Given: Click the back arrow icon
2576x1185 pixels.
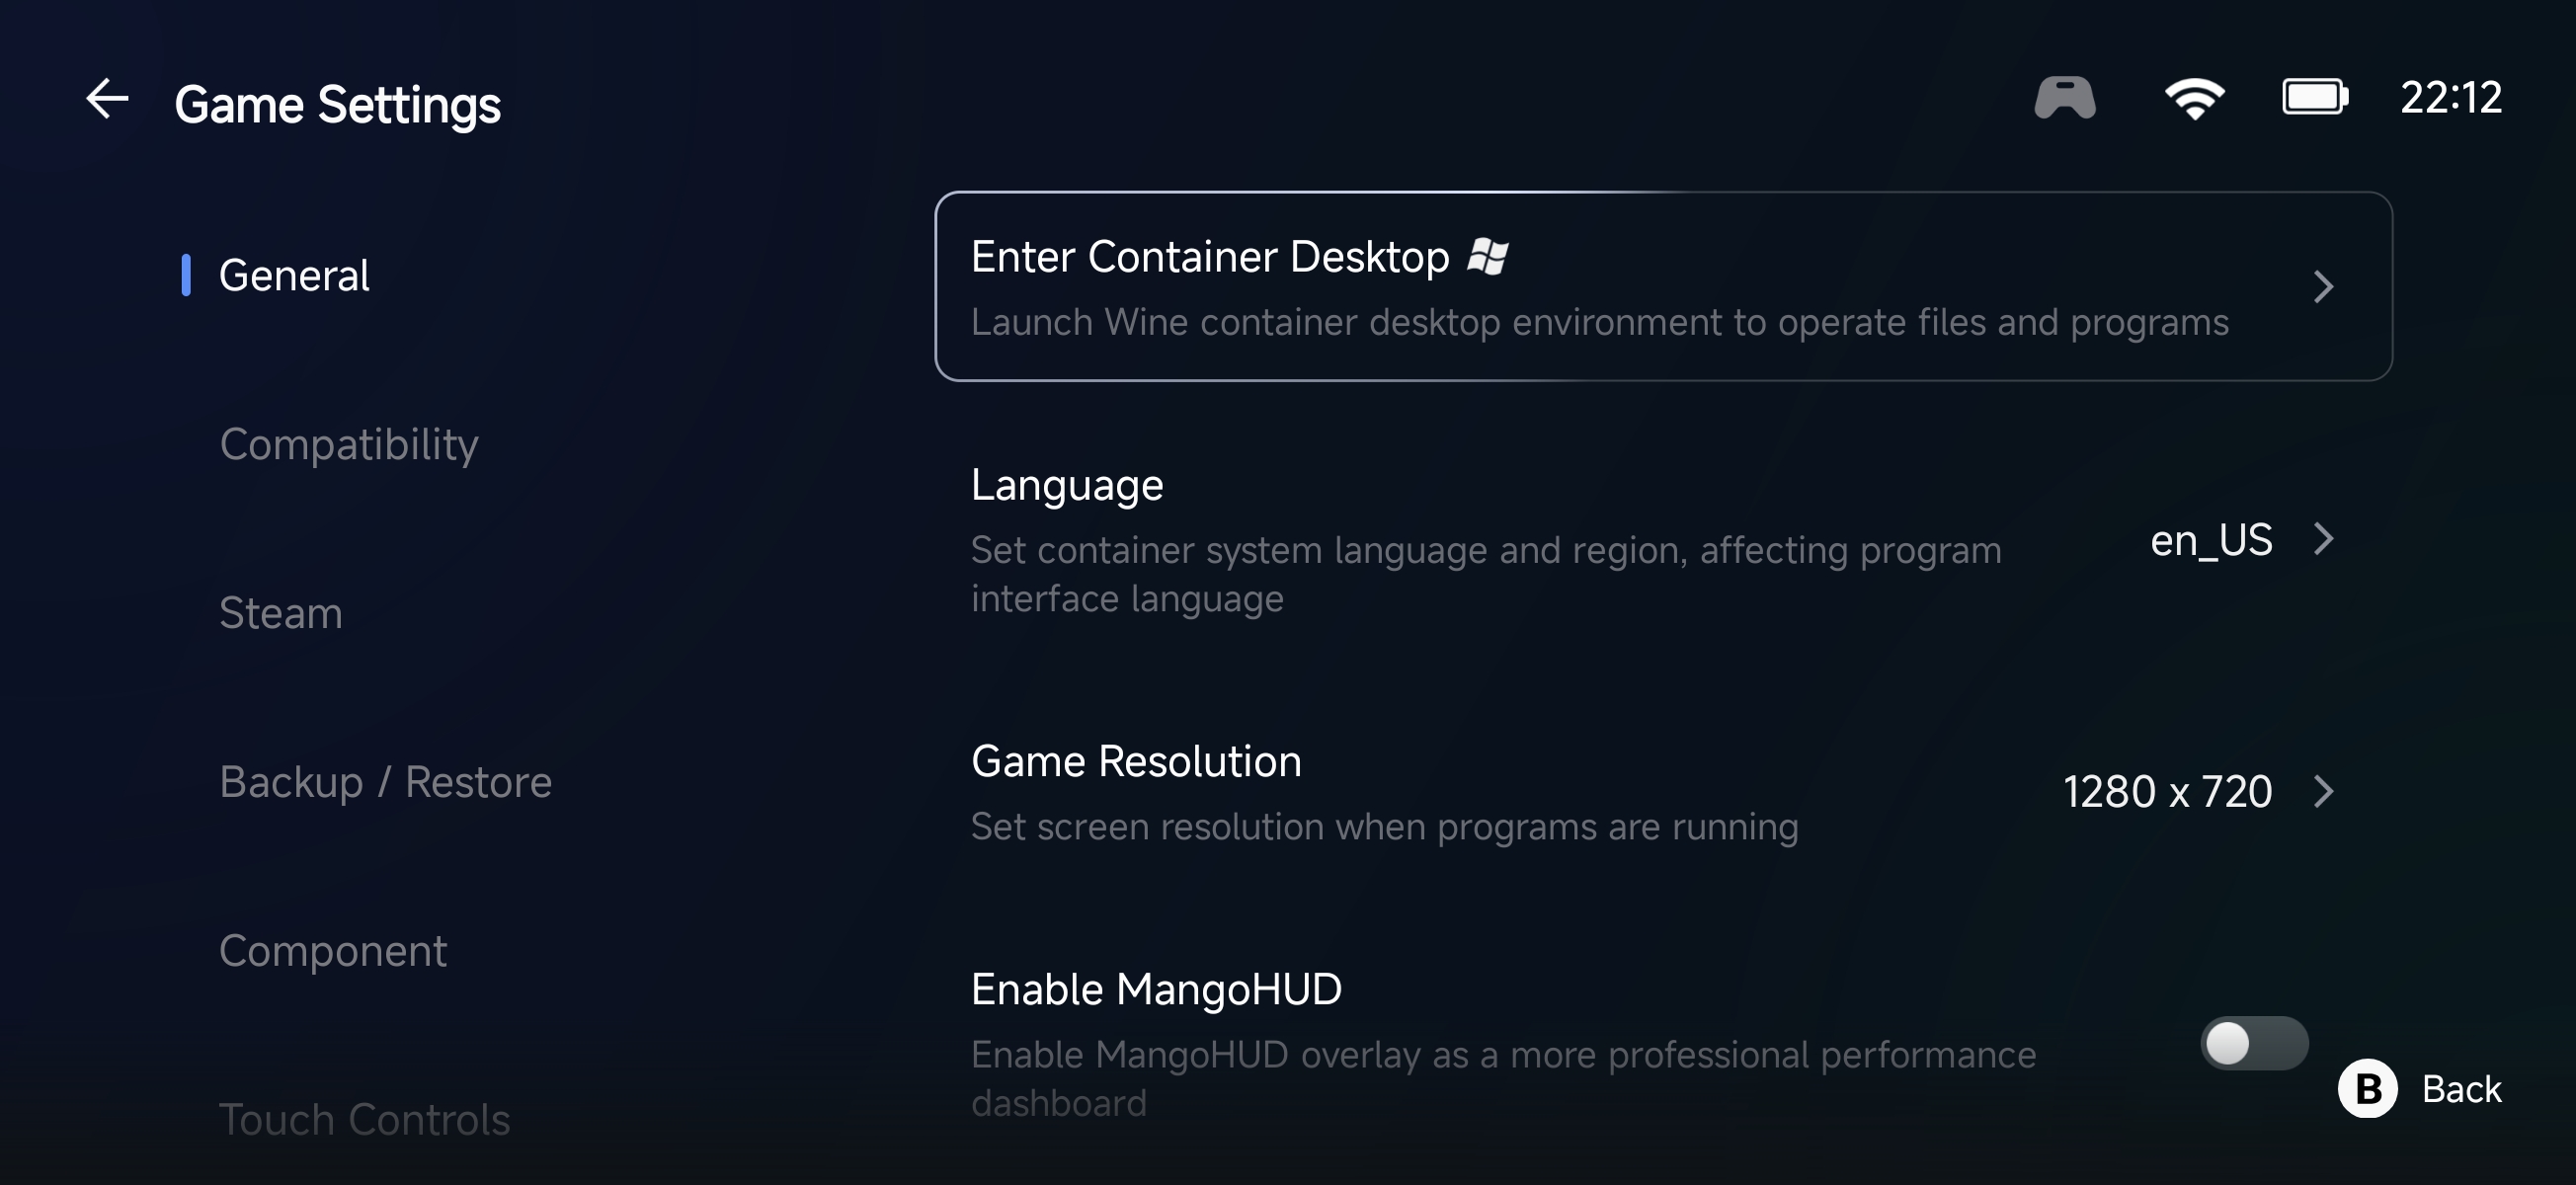Looking at the screenshot, I should [x=107, y=99].
